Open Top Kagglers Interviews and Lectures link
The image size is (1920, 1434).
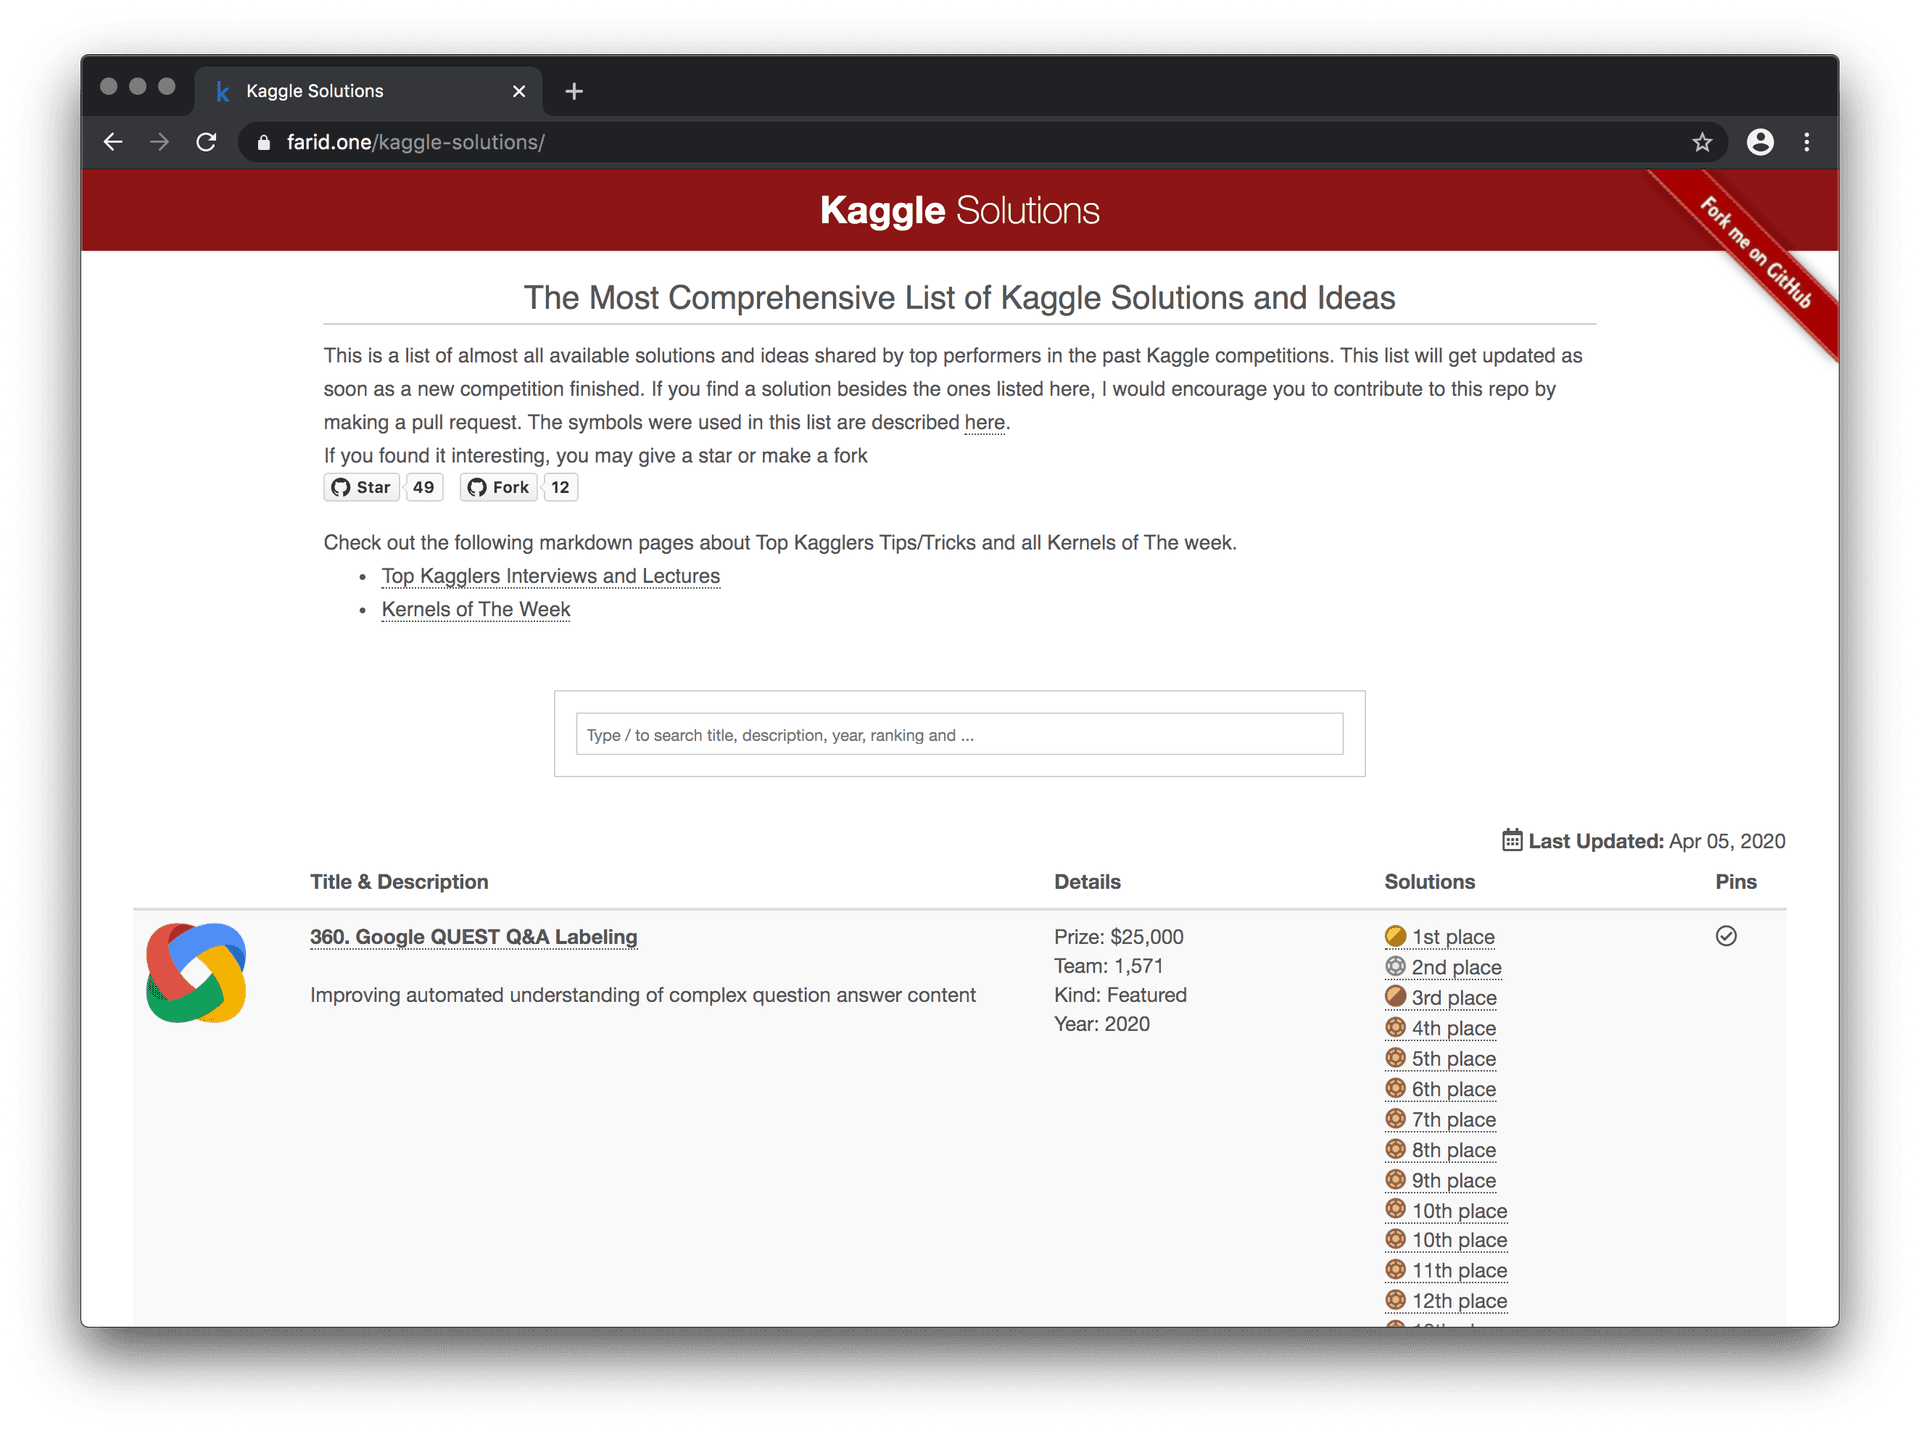(x=550, y=576)
